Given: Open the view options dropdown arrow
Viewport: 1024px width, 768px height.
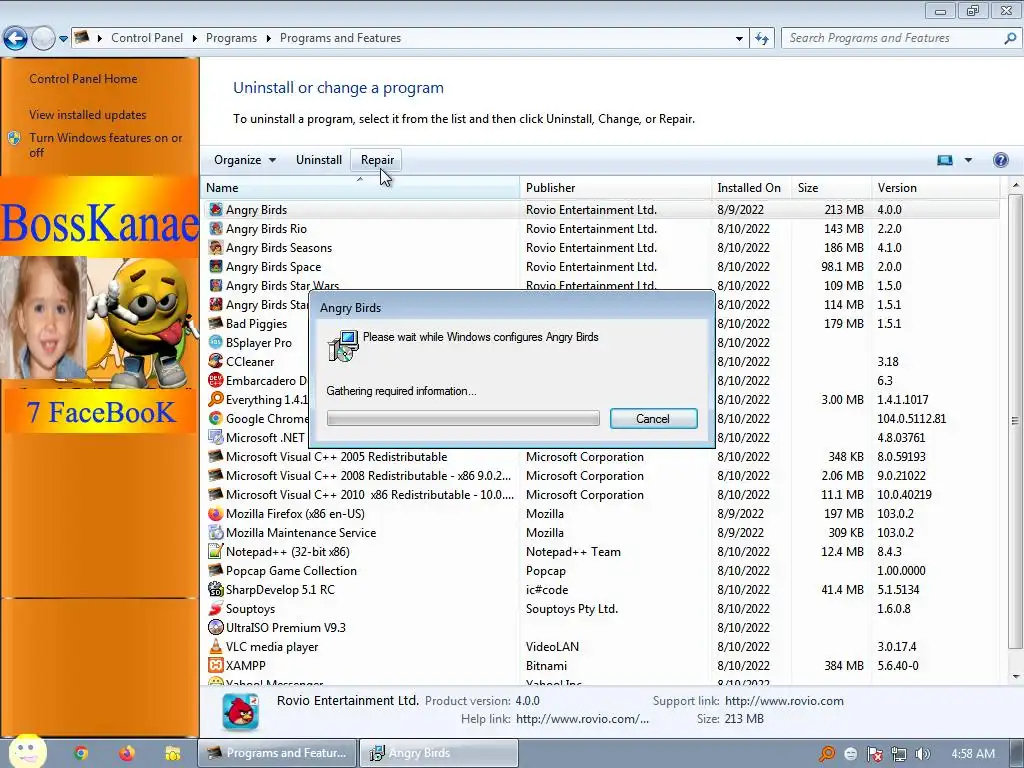Looking at the screenshot, I should point(968,160).
